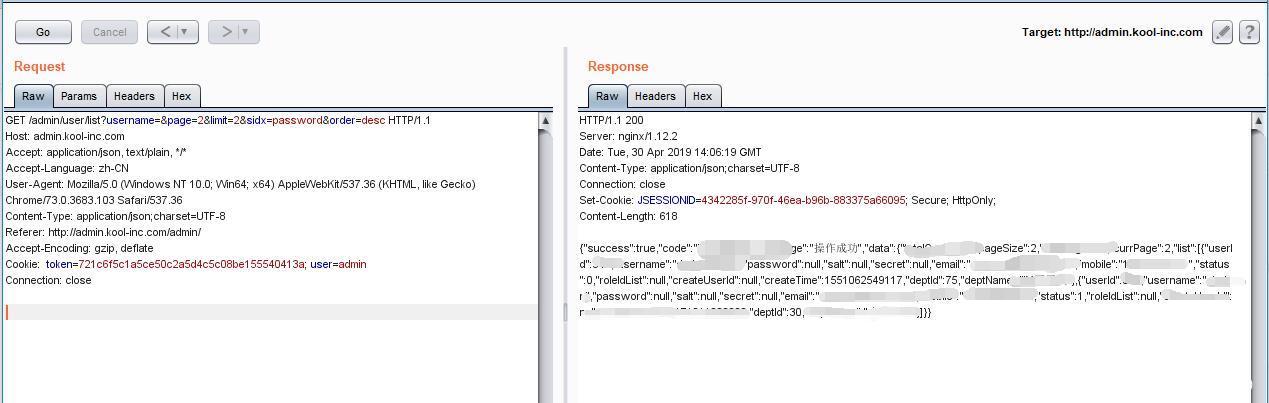Click the response pane scroll-up arrow
Screen dimensions: 1269x403
[1259, 121]
